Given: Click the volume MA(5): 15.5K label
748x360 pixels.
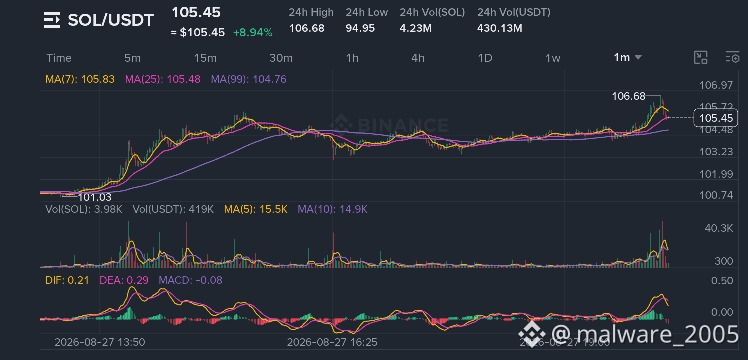Looking at the screenshot, I should 256,209.
